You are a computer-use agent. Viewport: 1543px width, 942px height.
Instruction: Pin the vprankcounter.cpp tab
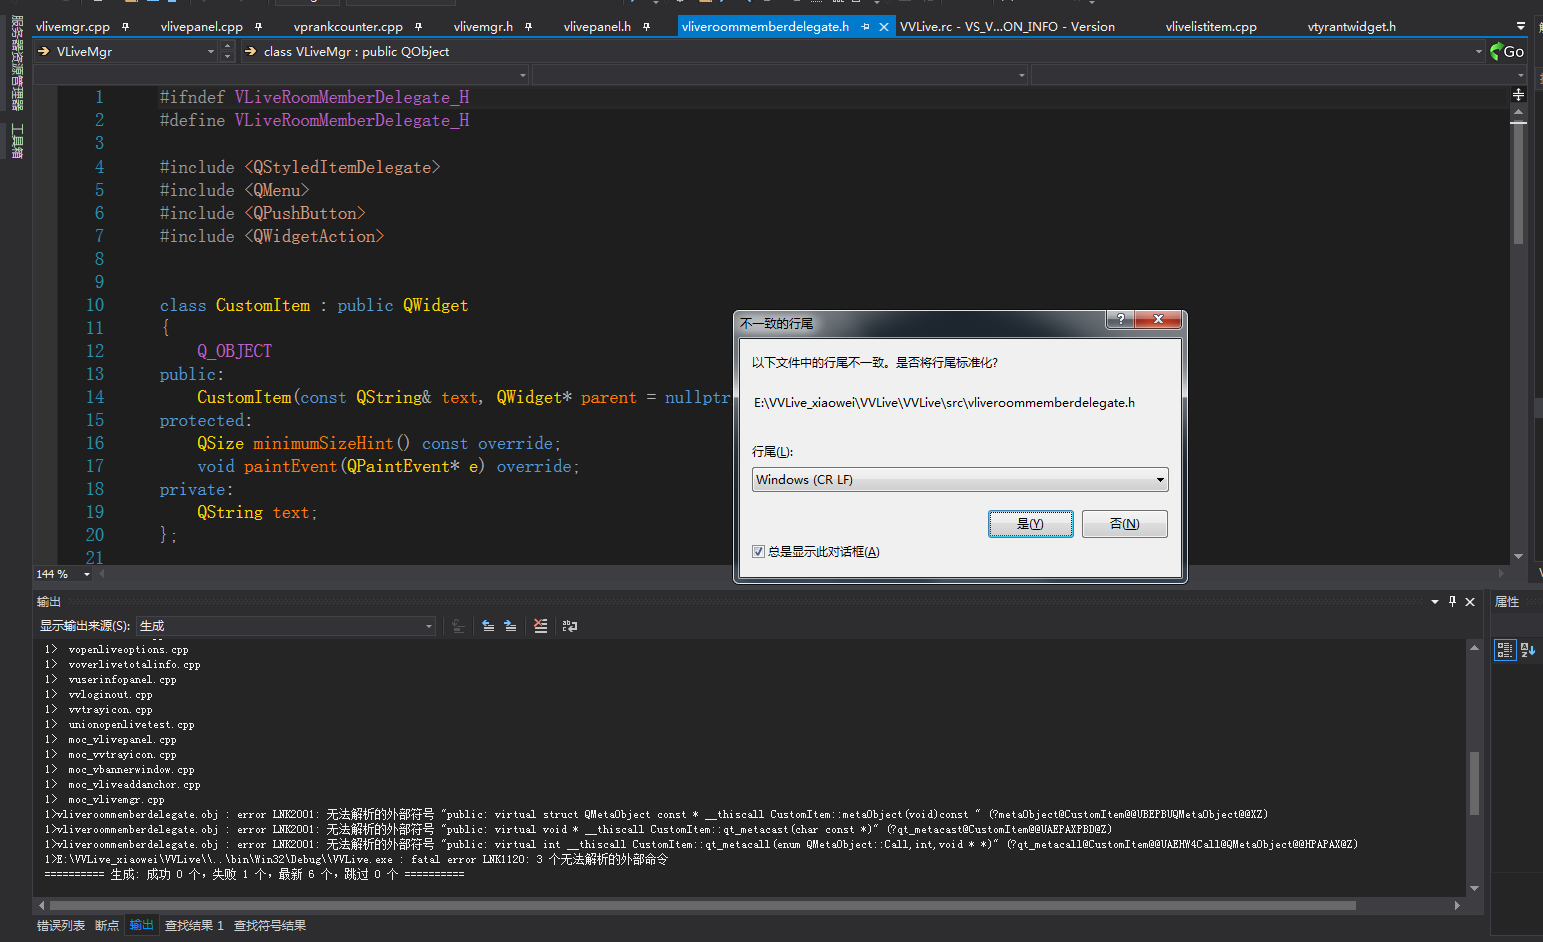pos(418,27)
